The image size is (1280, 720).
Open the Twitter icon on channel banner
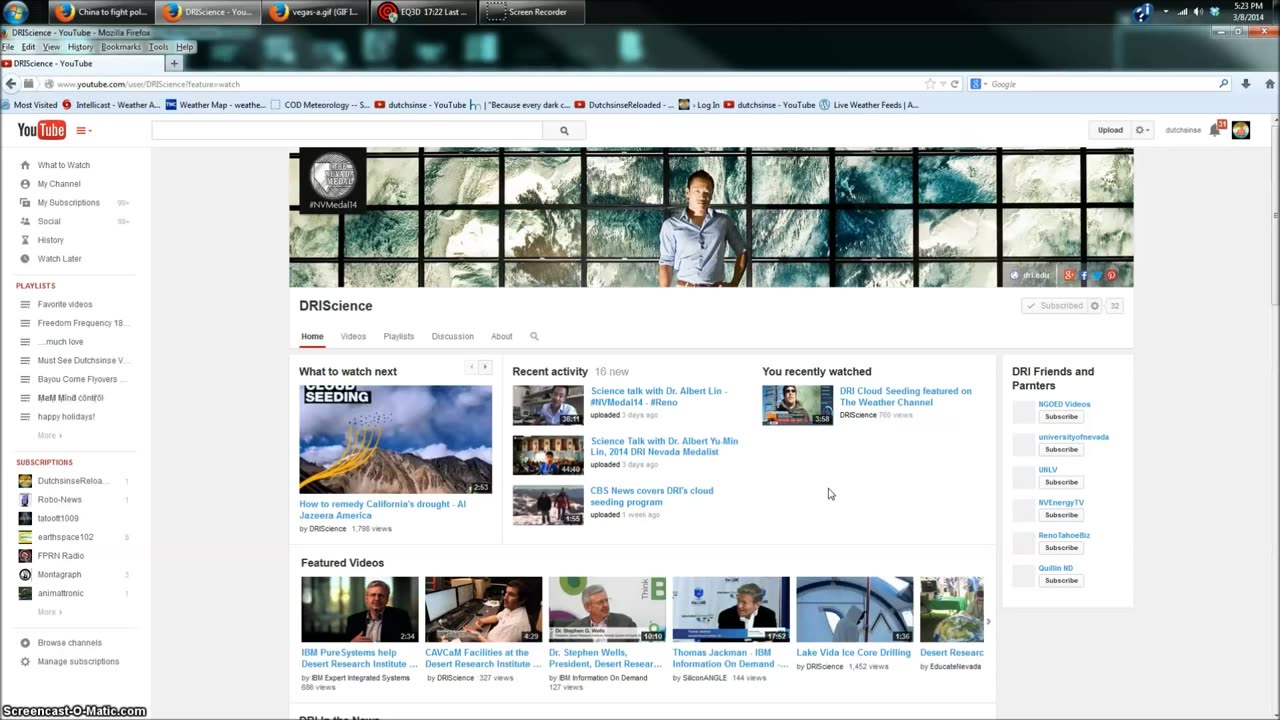pos(1097,275)
